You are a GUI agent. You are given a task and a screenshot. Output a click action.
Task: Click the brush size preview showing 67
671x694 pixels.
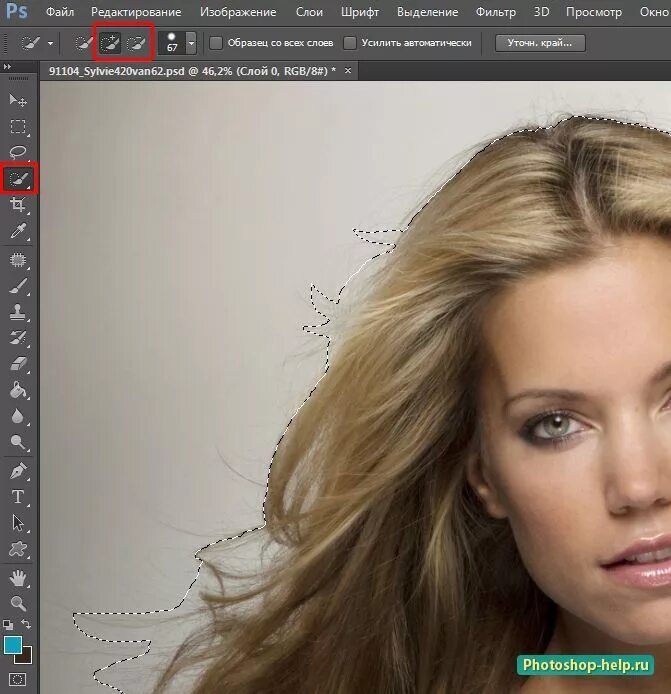point(172,43)
